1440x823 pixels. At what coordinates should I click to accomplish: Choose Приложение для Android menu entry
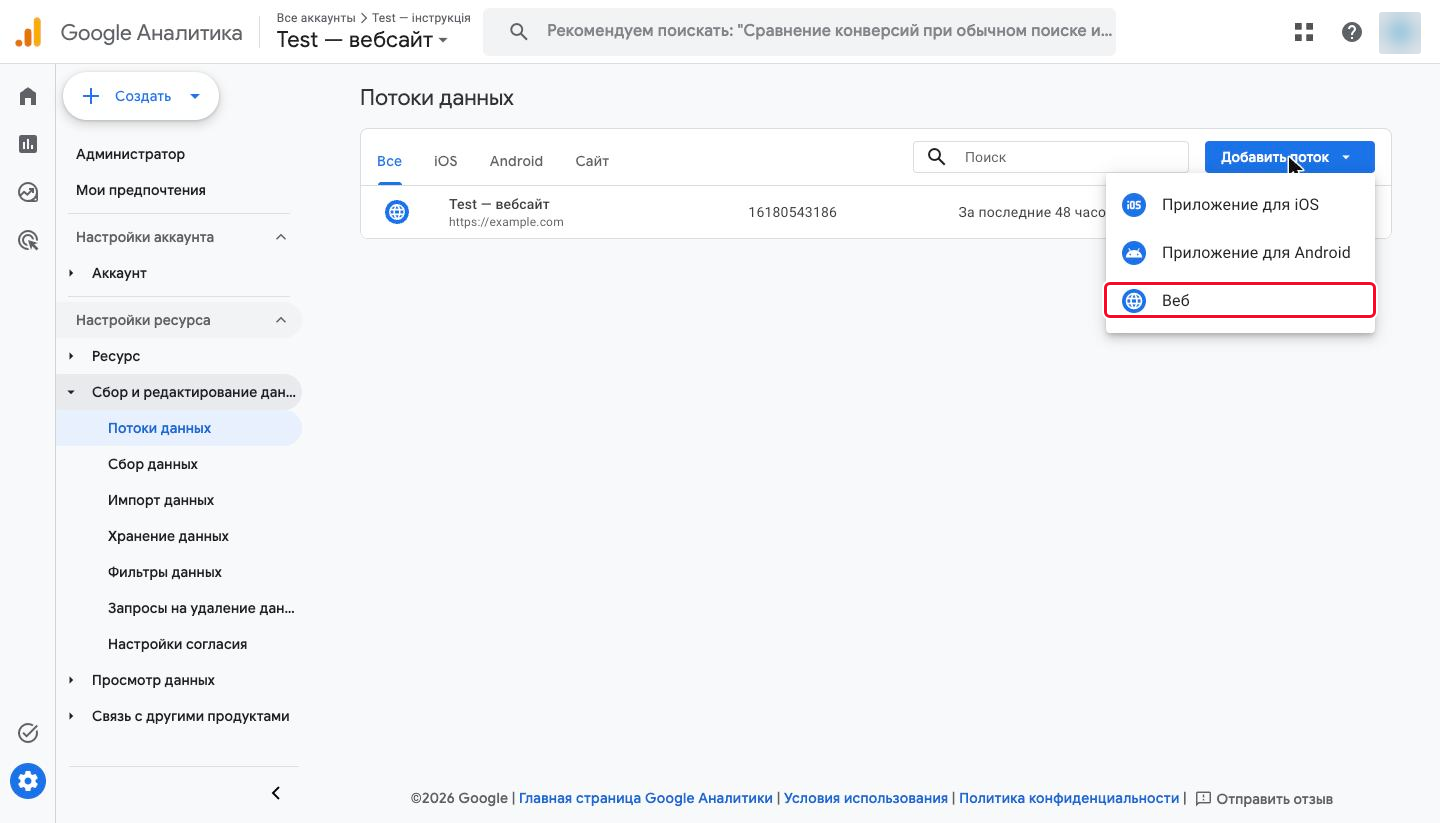tap(1240, 253)
